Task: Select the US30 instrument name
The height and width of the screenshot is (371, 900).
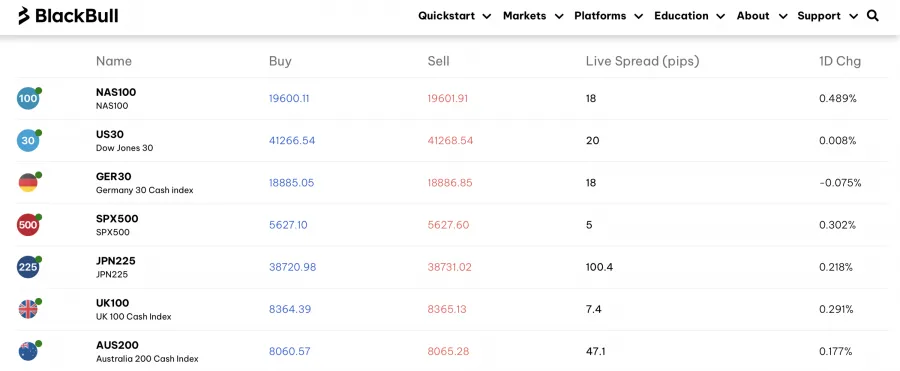Action: pyautogui.click(x=110, y=134)
